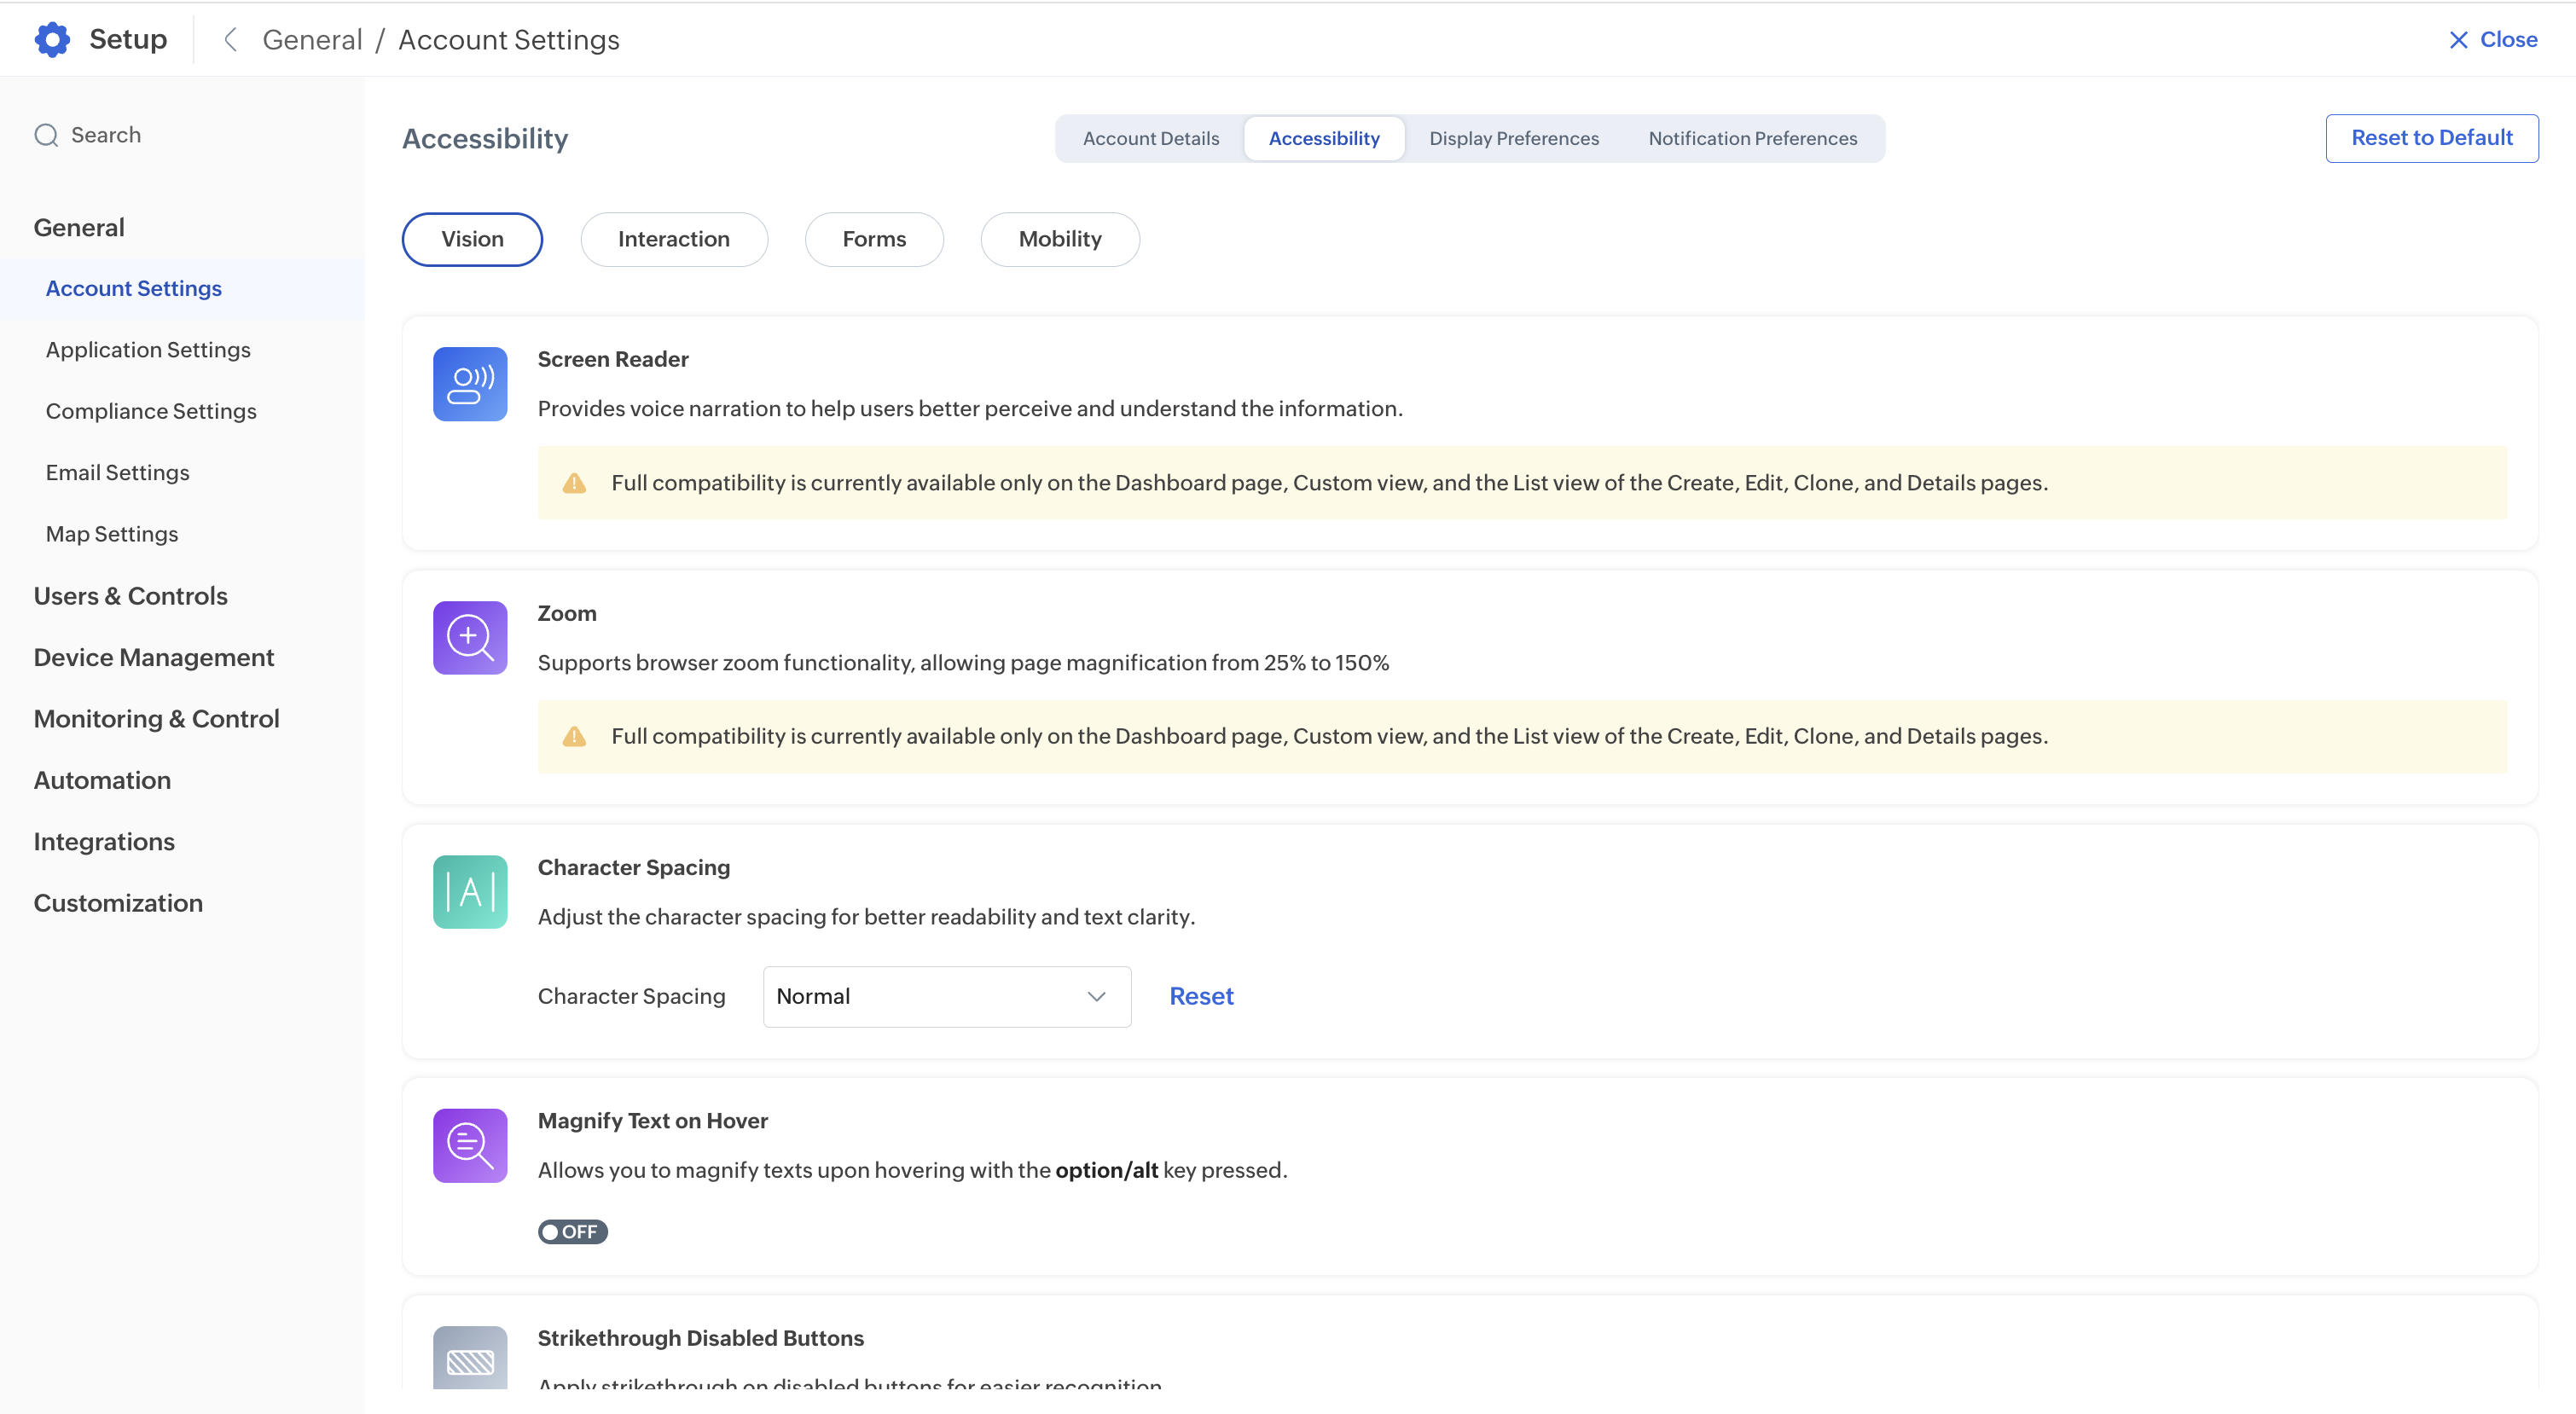Viewport: 2576px width, 1414px height.
Task: Expand the Device Management section
Action: tap(154, 658)
